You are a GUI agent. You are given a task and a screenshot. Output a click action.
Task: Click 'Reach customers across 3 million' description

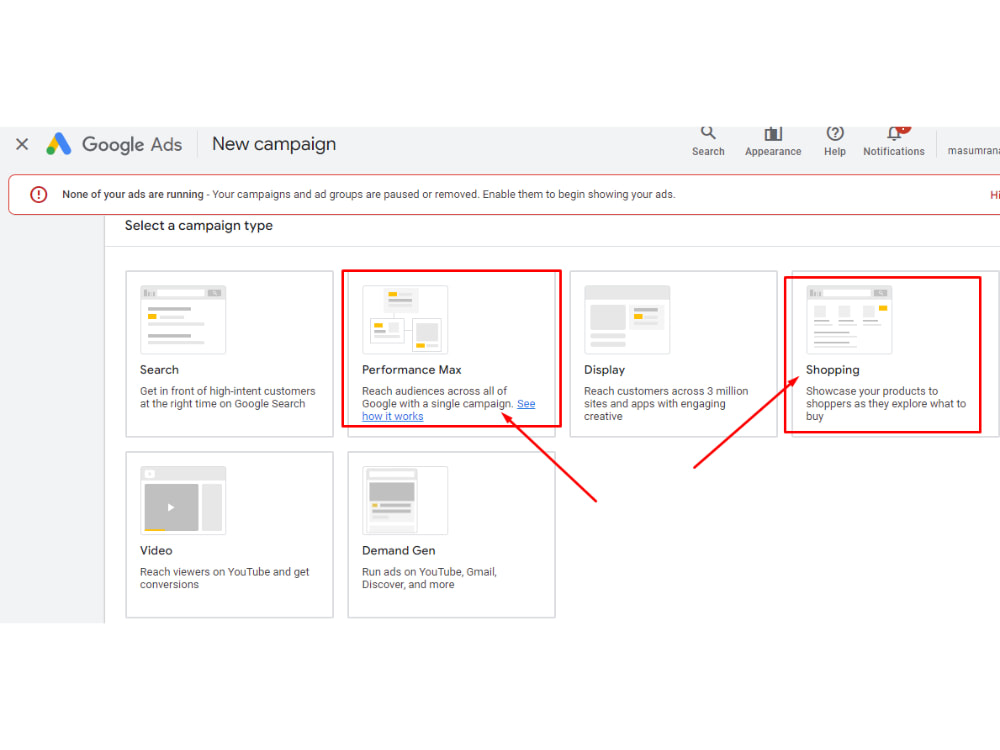tap(666, 404)
